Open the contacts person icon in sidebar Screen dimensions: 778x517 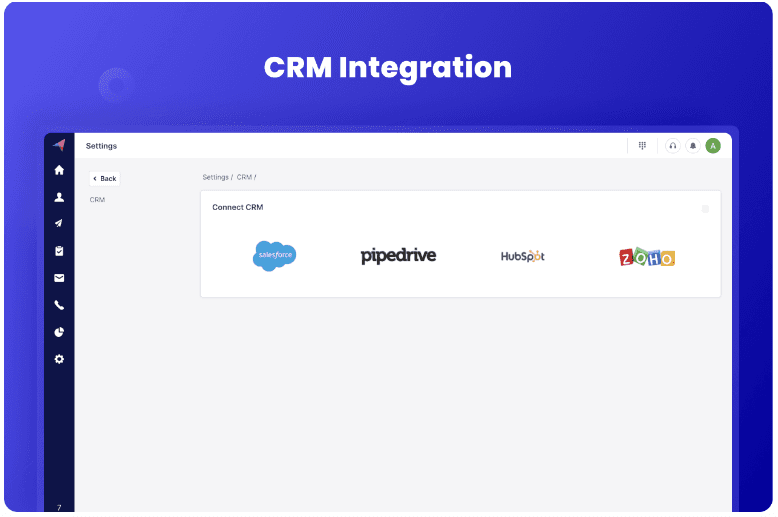pyautogui.click(x=59, y=197)
